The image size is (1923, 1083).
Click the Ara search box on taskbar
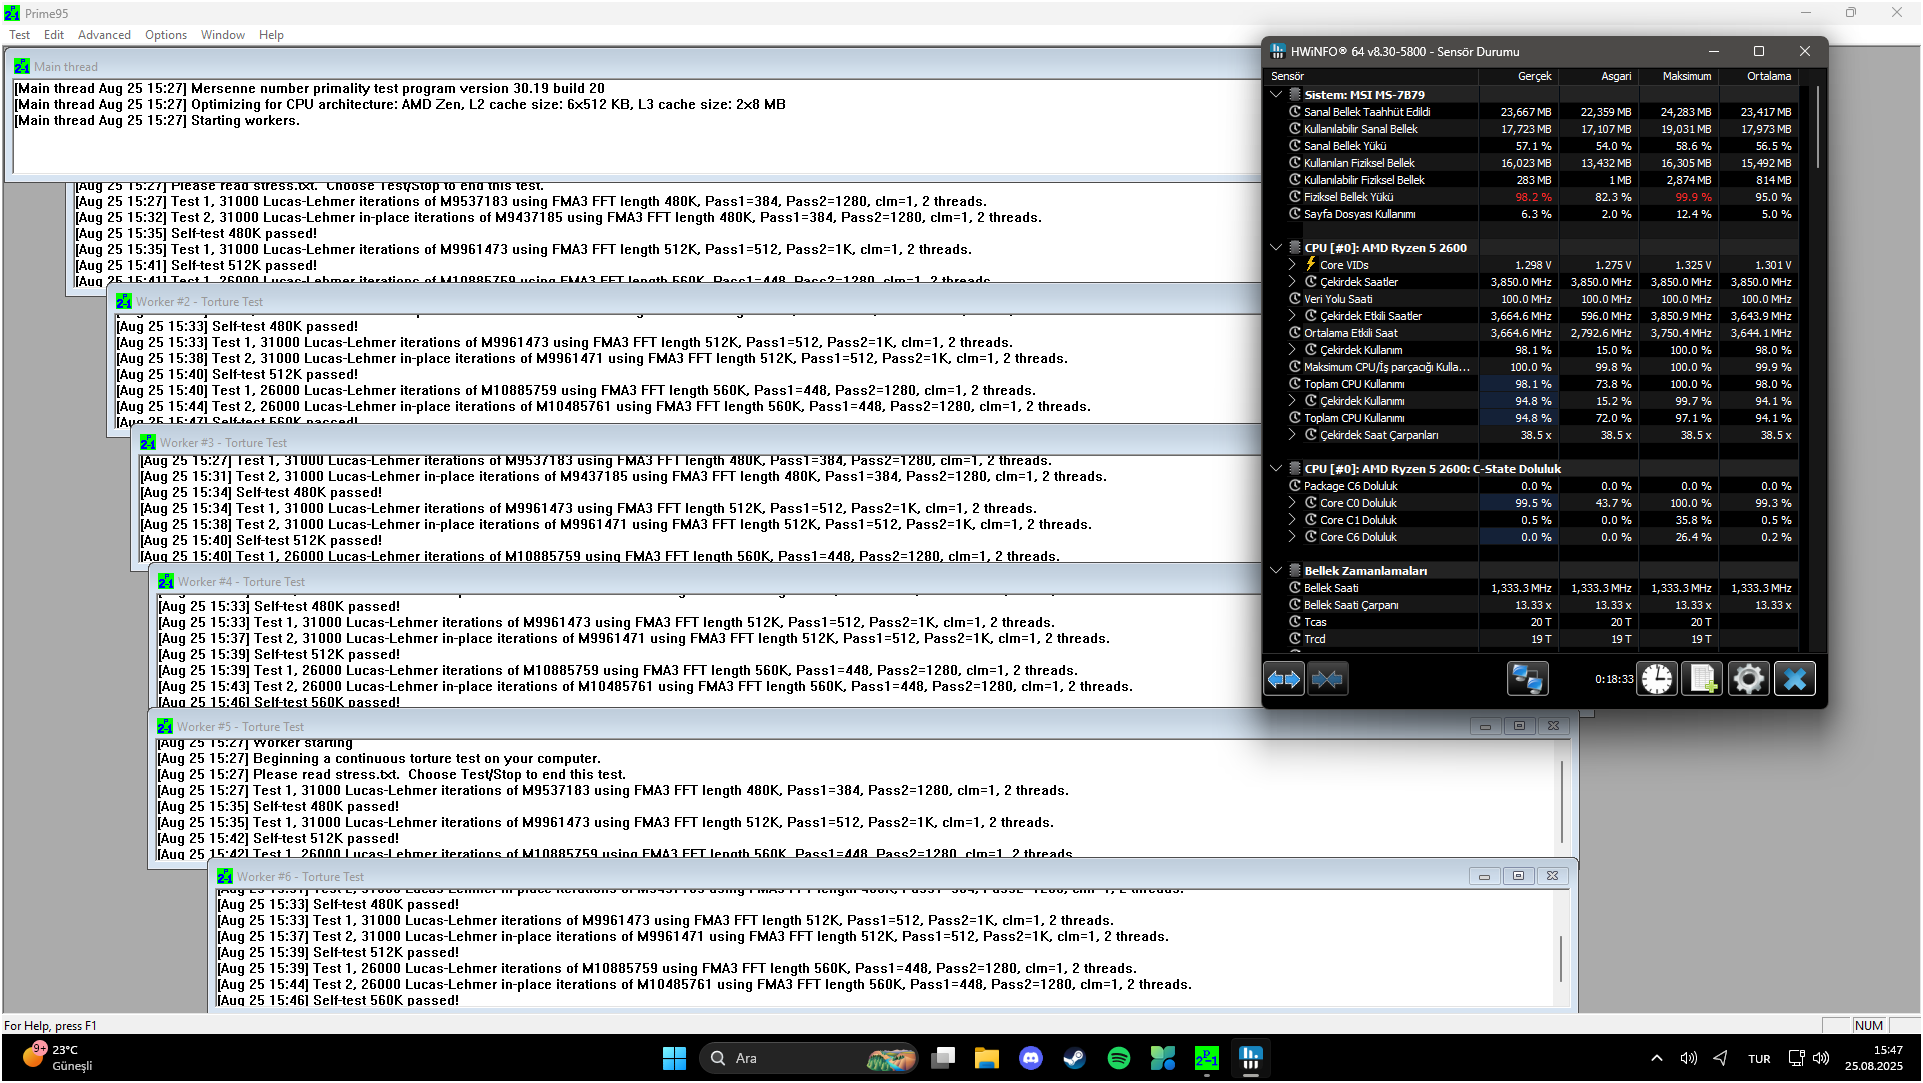[809, 1058]
